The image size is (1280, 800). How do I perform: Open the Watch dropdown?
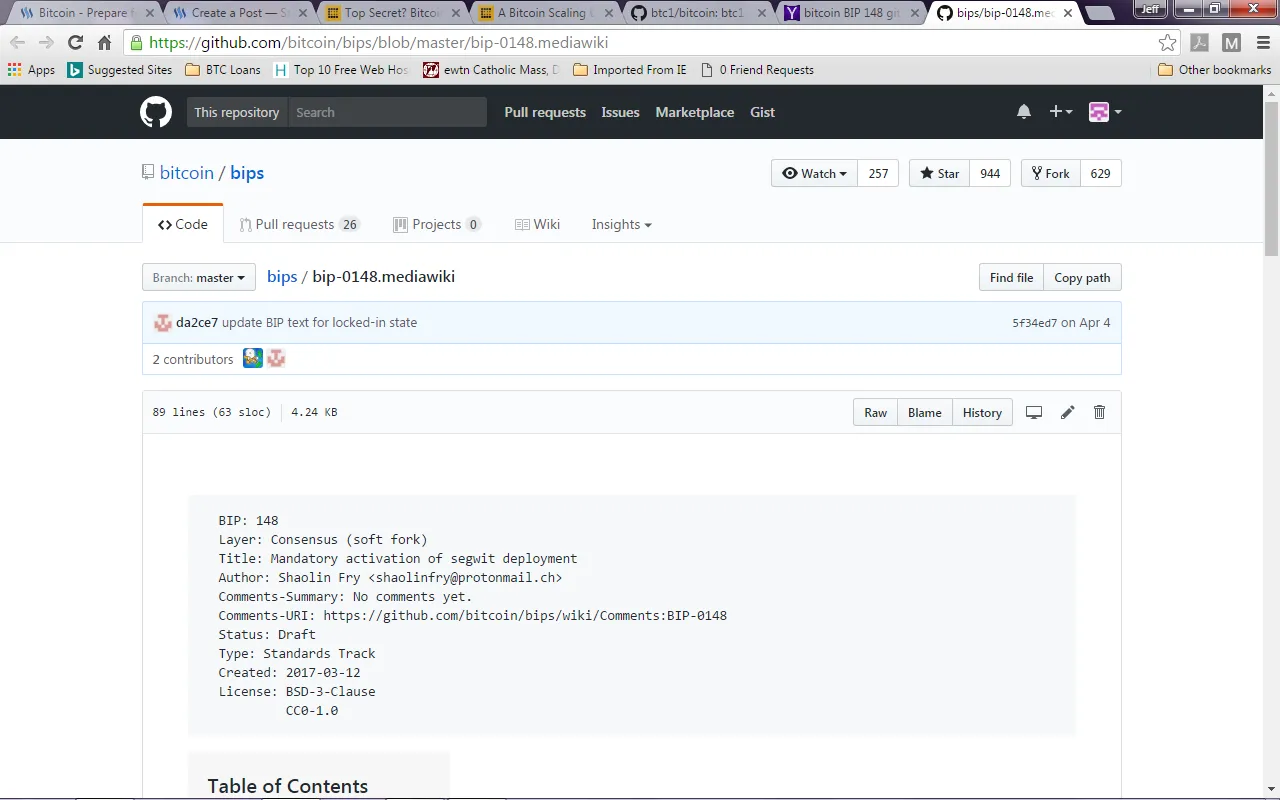tap(814, 173)
